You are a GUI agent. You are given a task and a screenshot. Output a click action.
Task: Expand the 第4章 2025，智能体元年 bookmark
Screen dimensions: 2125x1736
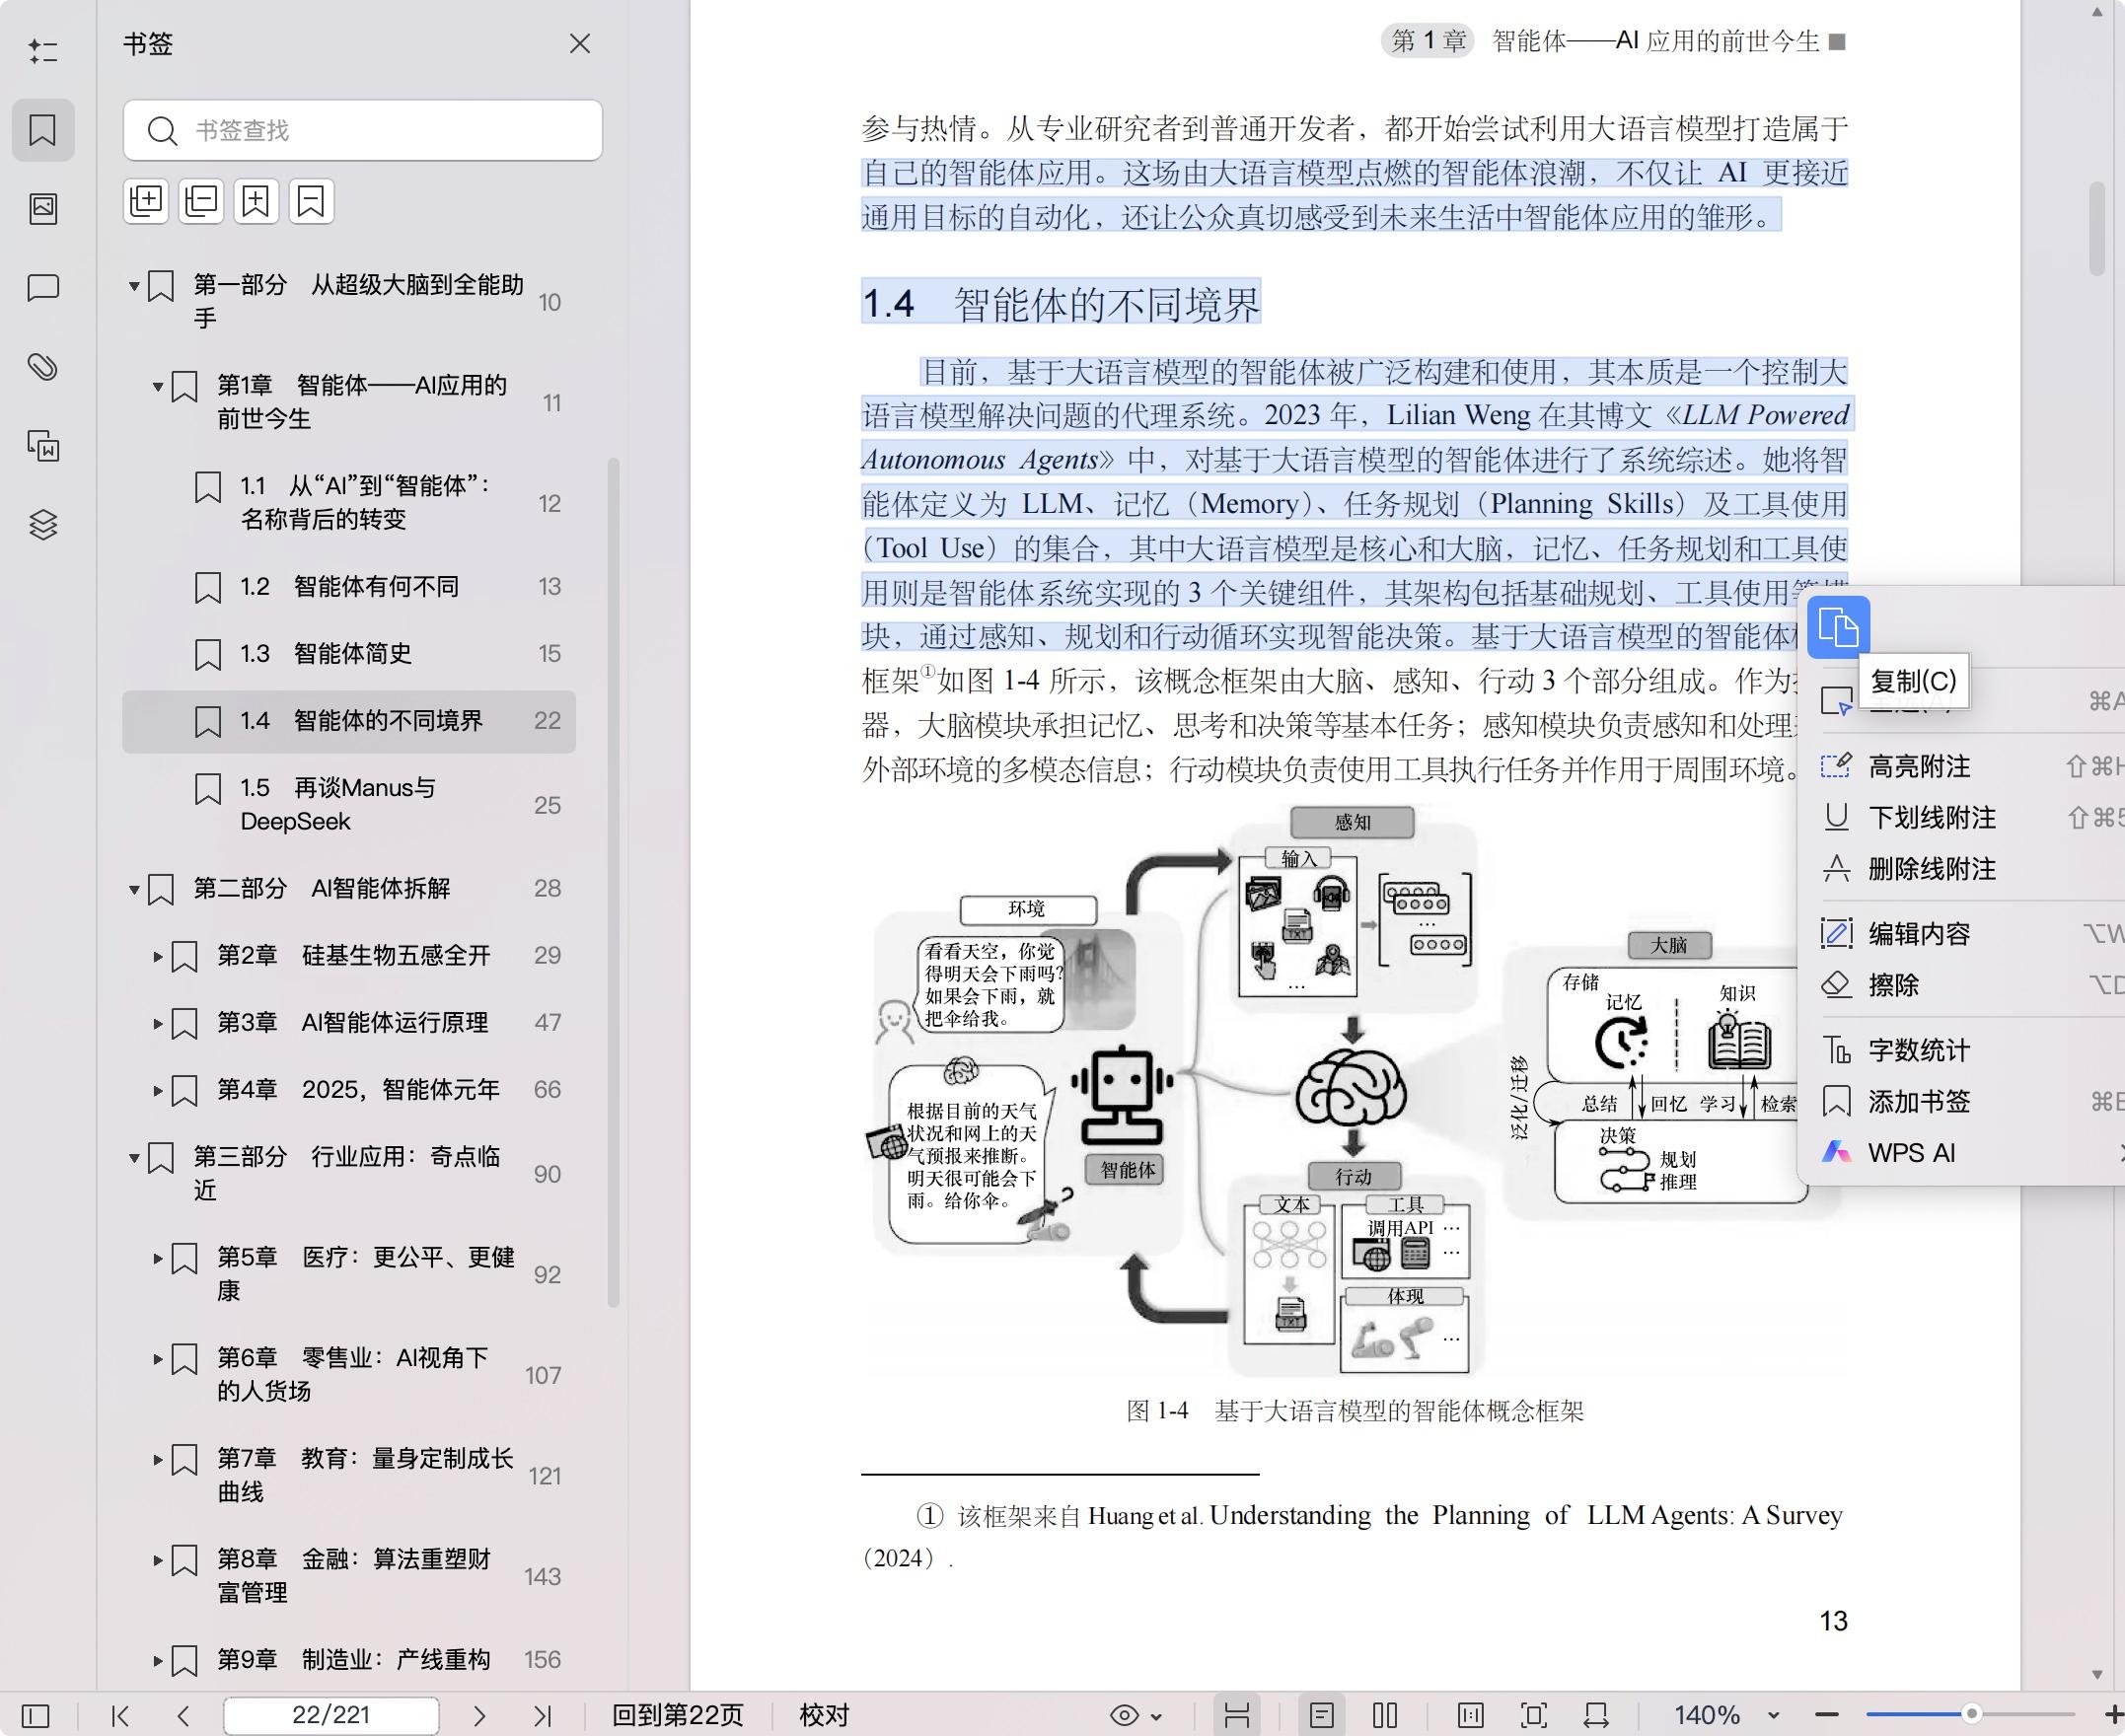click(x=158, y=1090)
